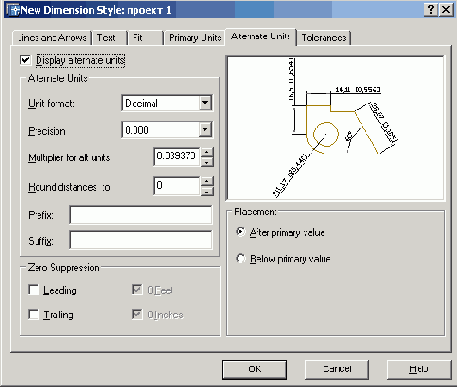Confirm with the OK button
The width and height of the screenshot is (457, 387).
click(254, 369)
